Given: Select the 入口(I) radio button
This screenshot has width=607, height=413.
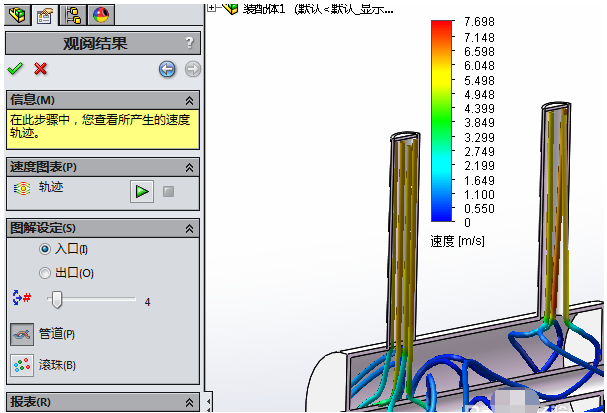Looking at the screenshot, I should point(45,249).
